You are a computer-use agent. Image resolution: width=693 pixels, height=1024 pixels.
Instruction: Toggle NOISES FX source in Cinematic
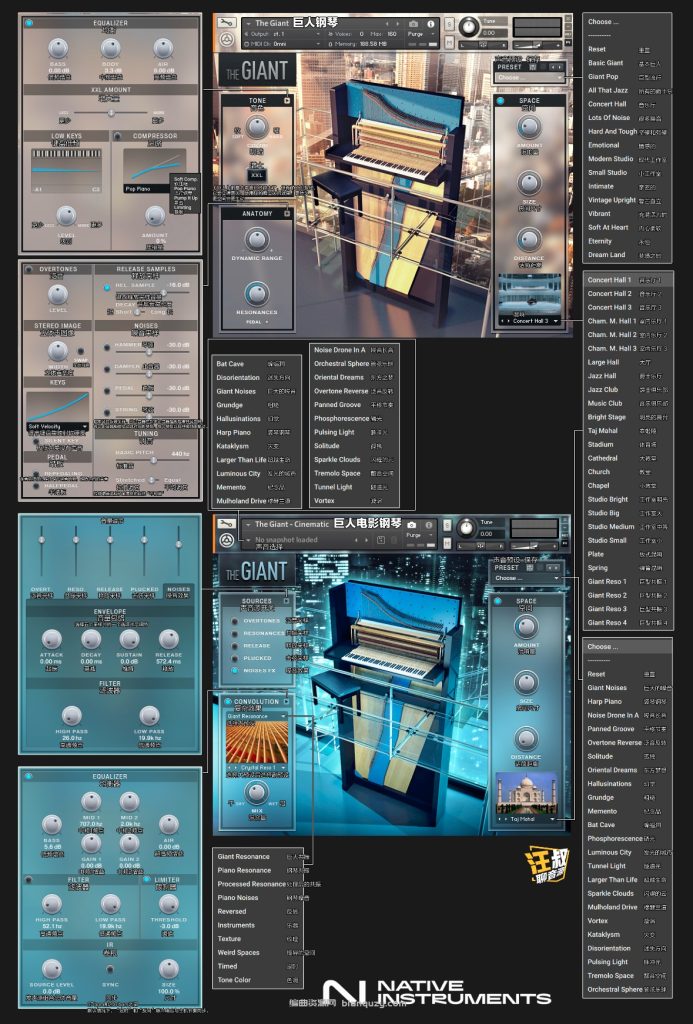pos(234,670)
